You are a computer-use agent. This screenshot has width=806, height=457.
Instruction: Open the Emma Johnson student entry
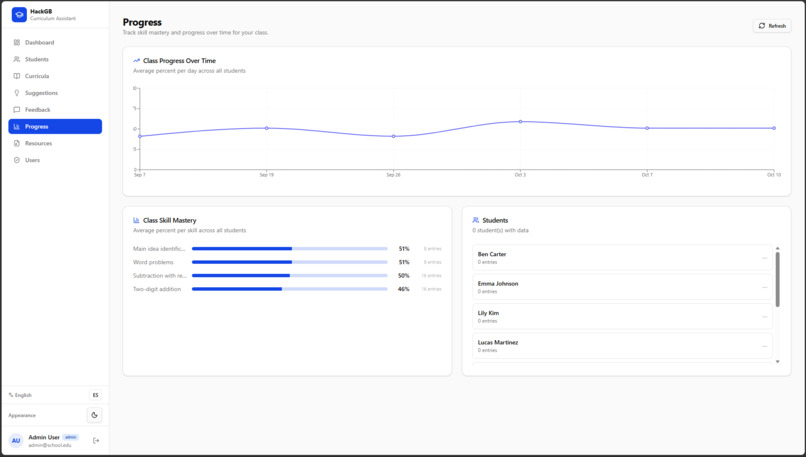tap(622, 287)
